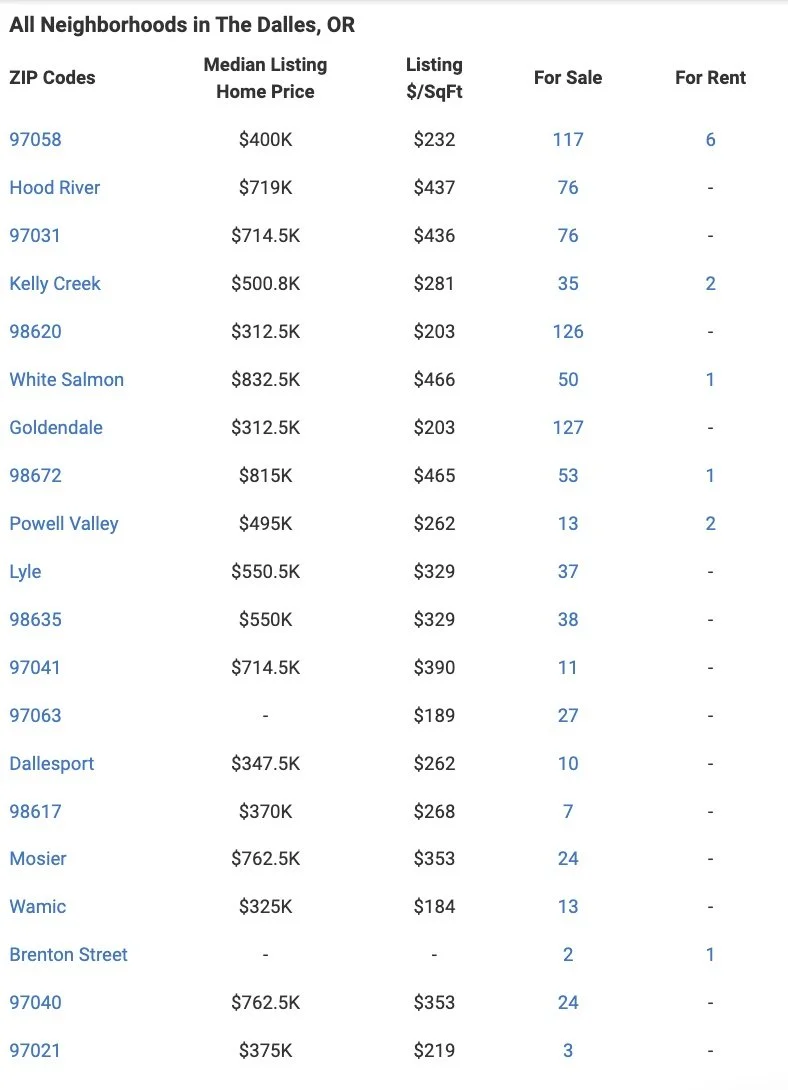This screenshot has width=788, height=1090.
Task: Select the Mosier neighborhood link
Action: tap(38, 859)
